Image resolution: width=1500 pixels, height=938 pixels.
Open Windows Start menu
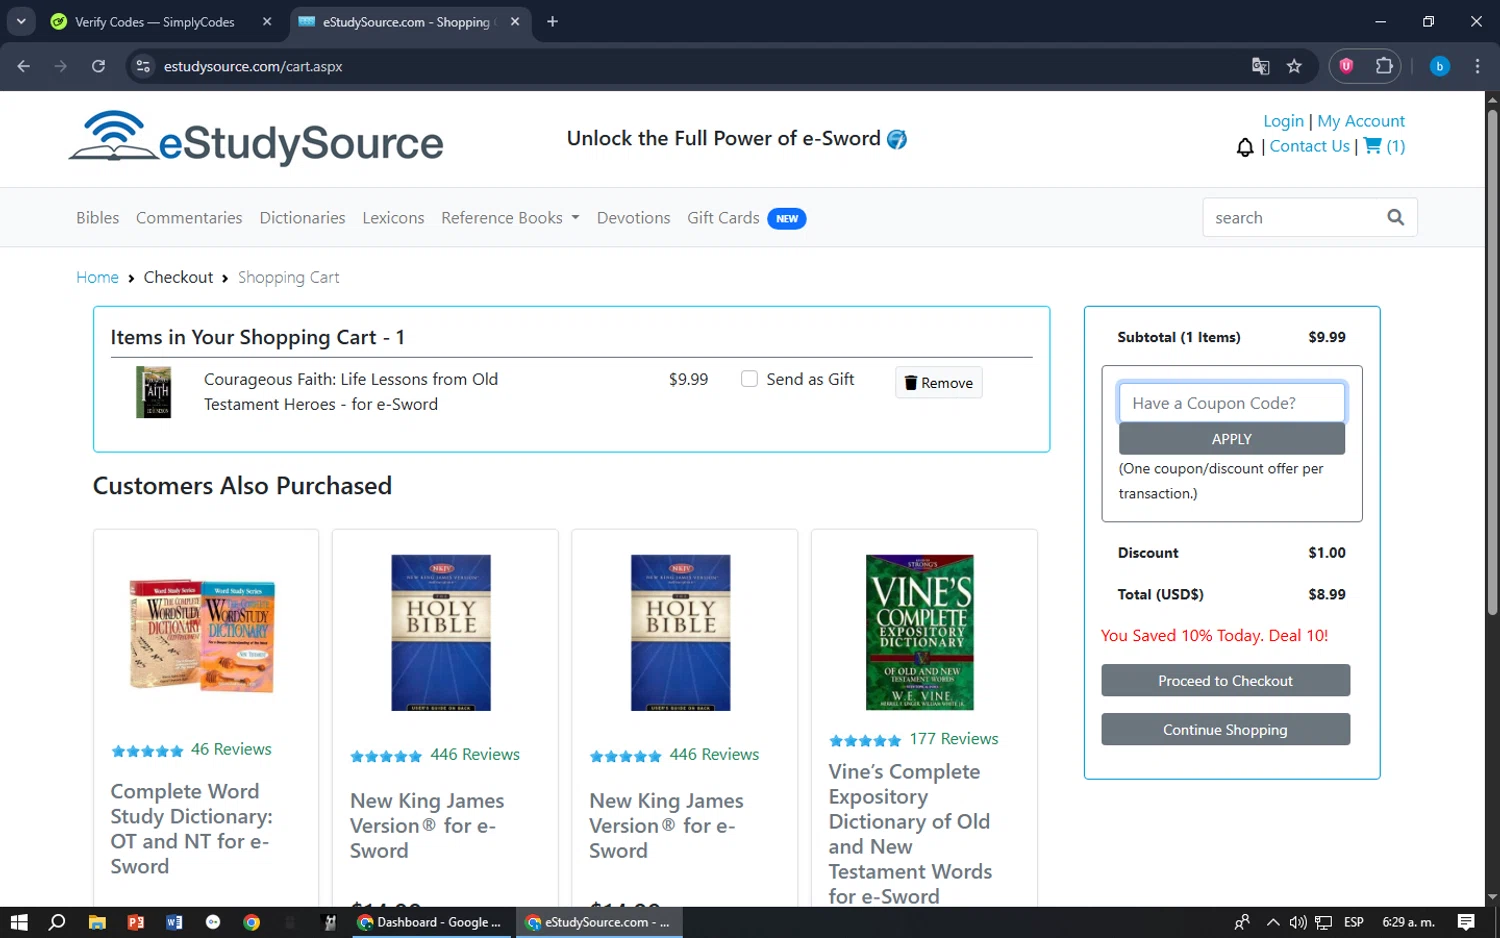coord(18,922)
